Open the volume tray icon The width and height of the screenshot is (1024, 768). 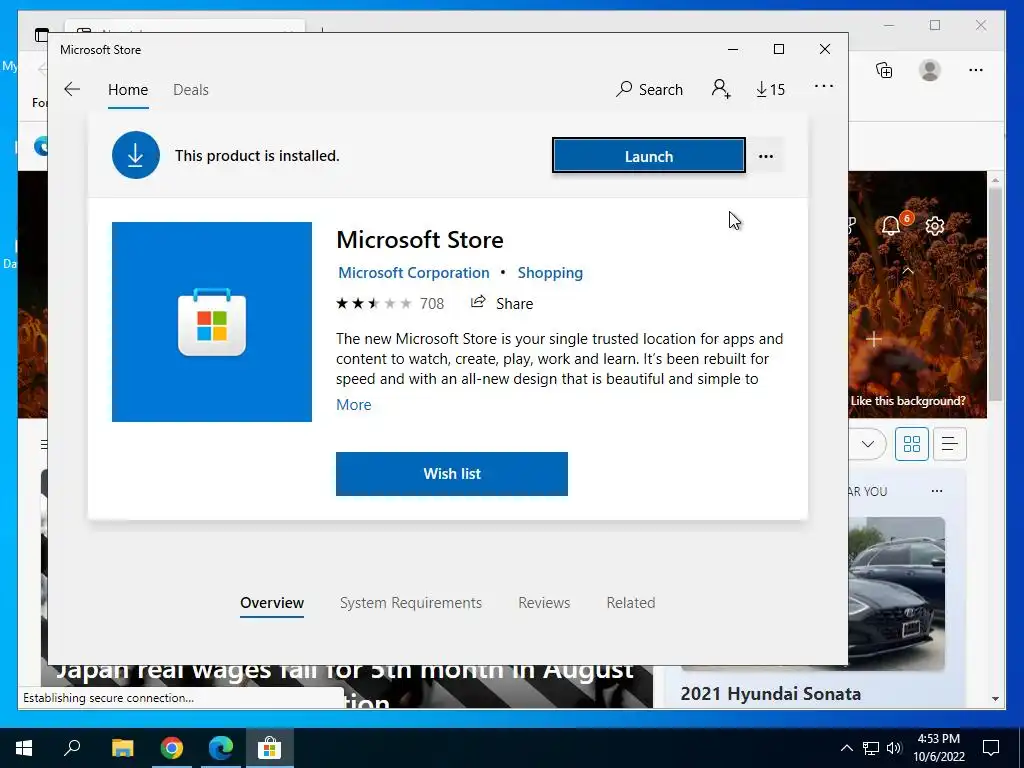point(894,748)
